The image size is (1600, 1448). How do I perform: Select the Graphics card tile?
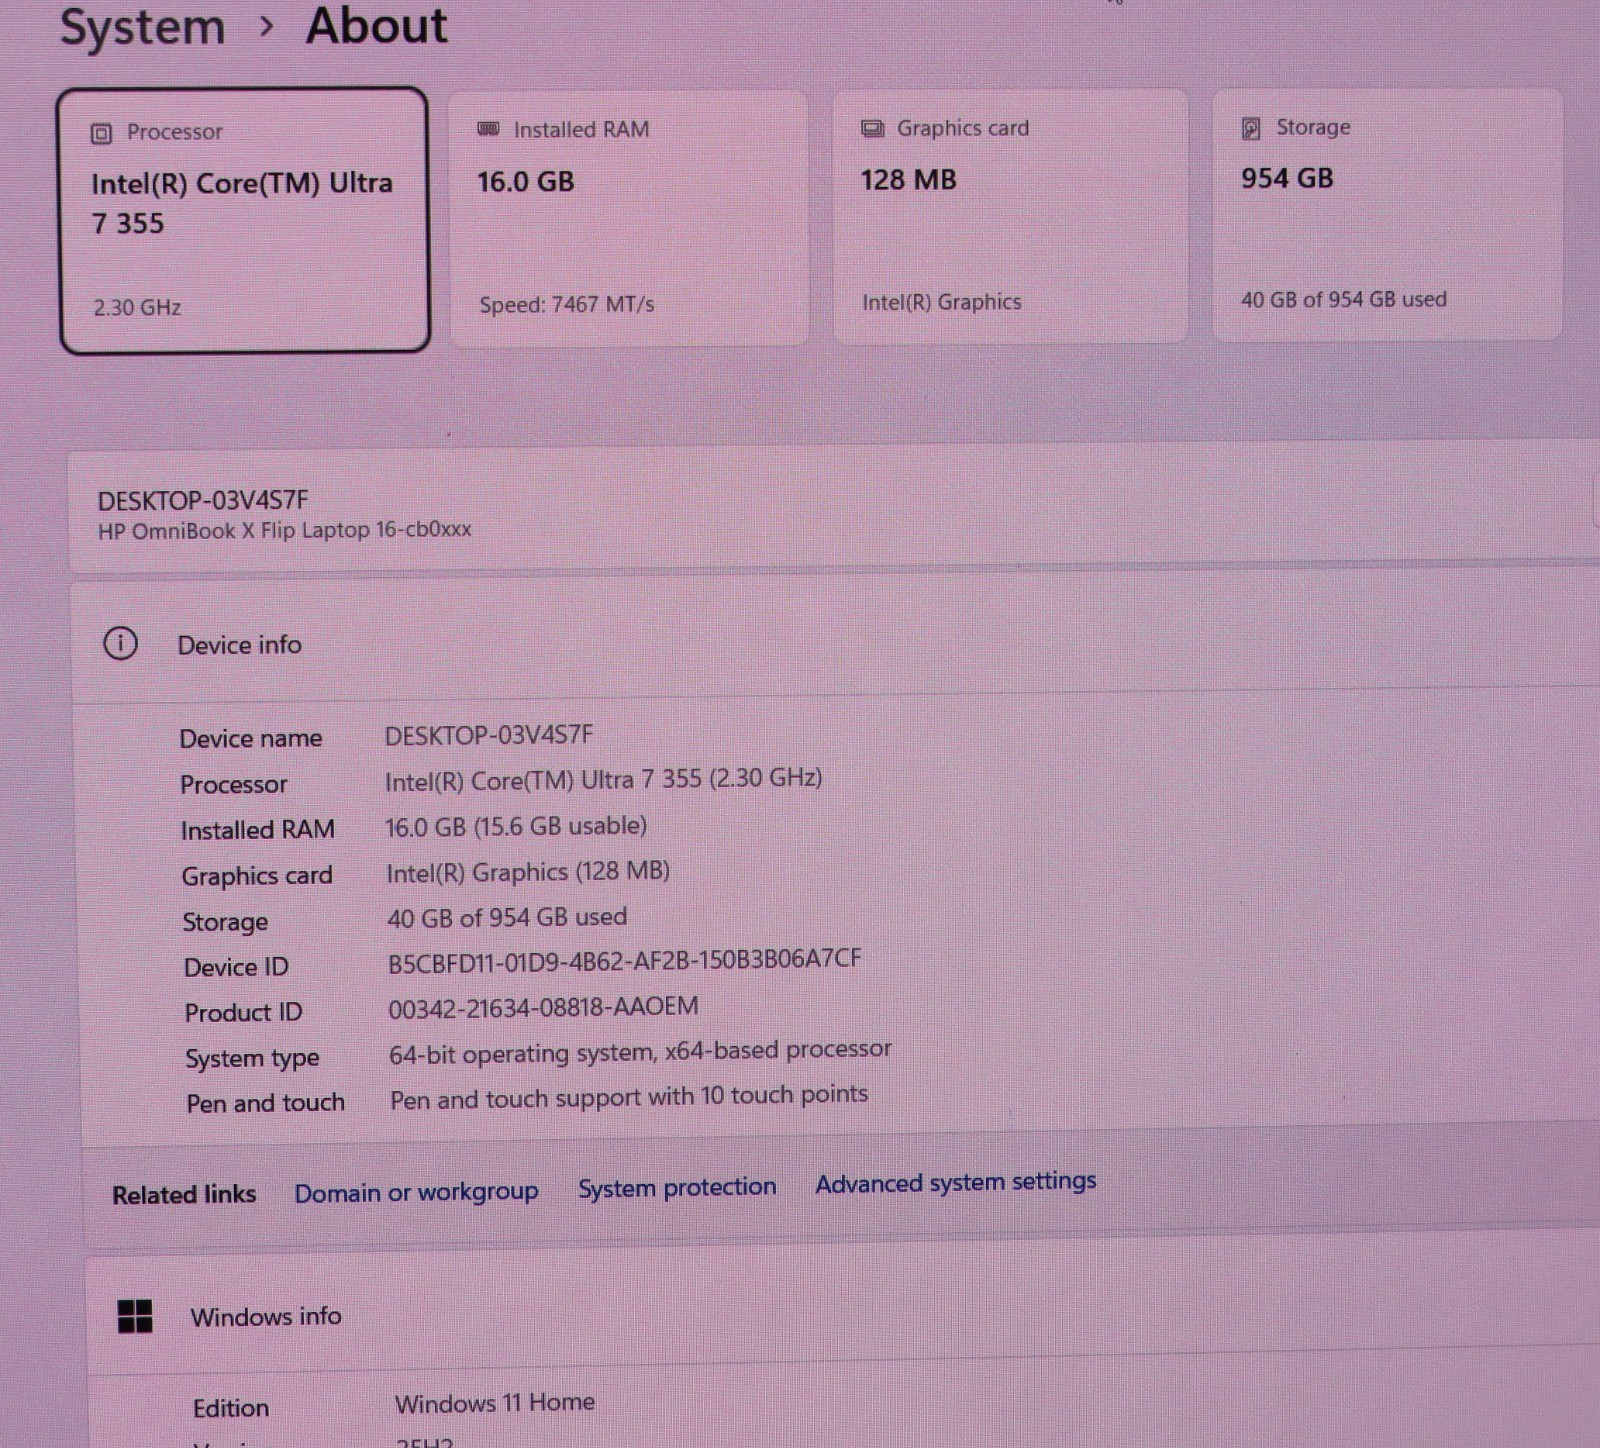pyautogui.click(x=1010, y=216)
